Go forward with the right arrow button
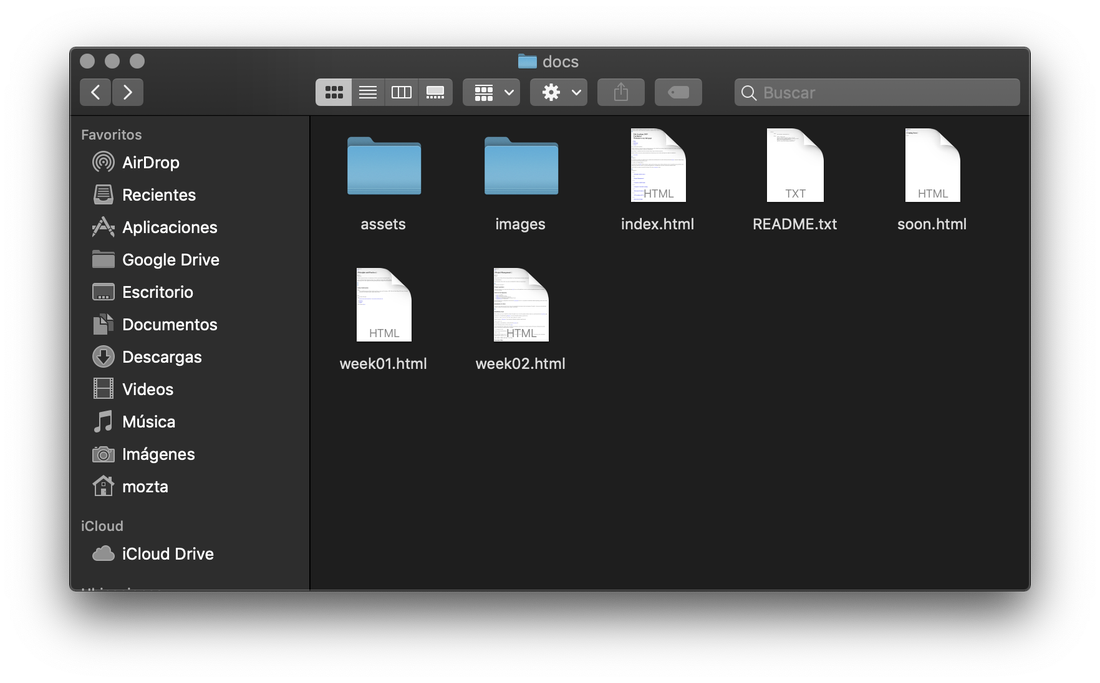The height and width of the screenshot is (683, 1100). pyautogui.click(x=128, y=92)
